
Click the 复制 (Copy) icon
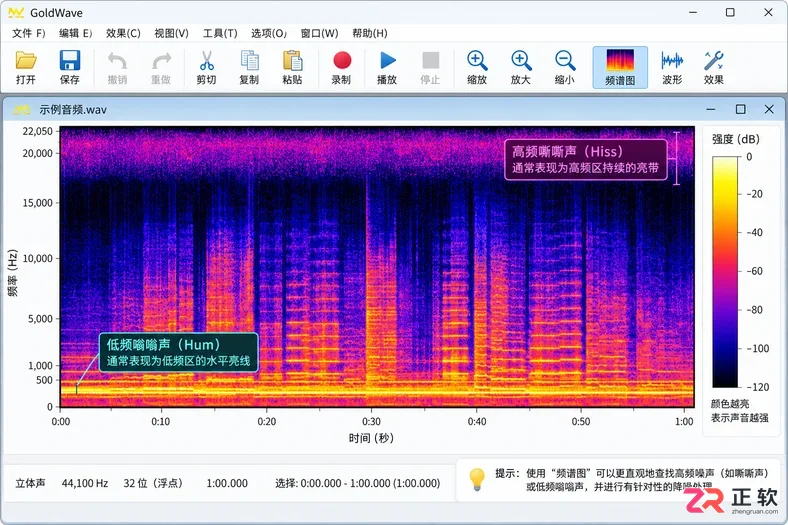tap(249, 60)
